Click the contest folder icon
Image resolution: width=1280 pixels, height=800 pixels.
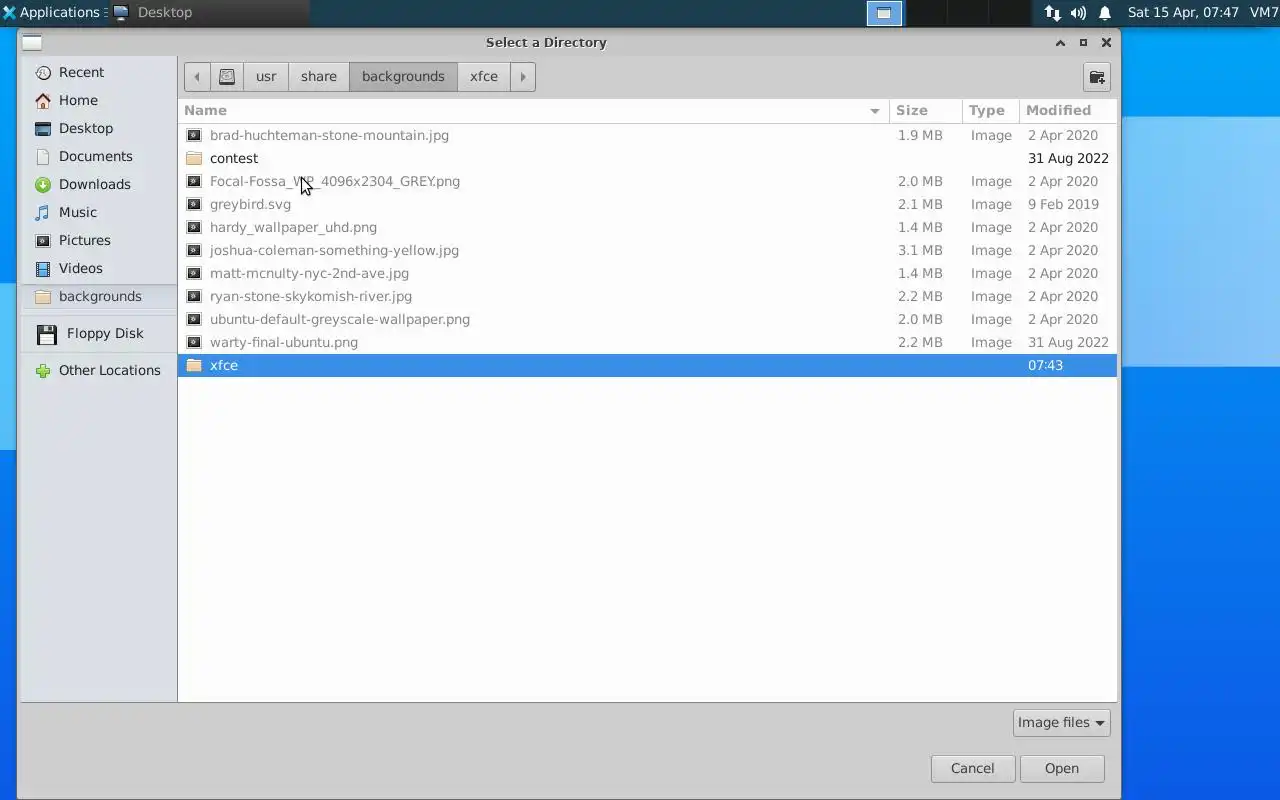[194, 158]
